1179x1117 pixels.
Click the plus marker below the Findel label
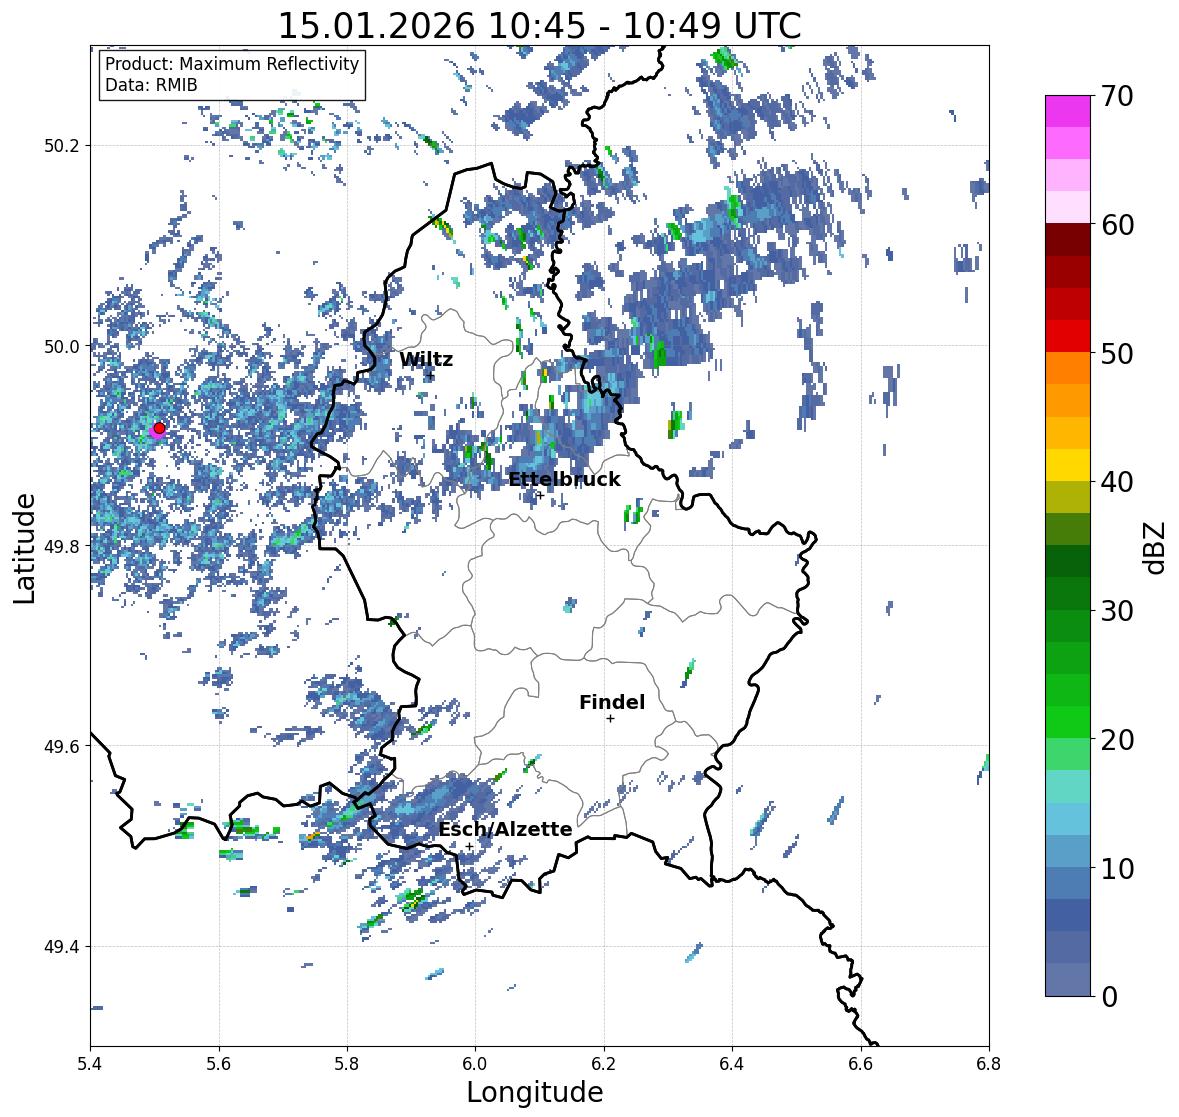click(x=611, y=719)
